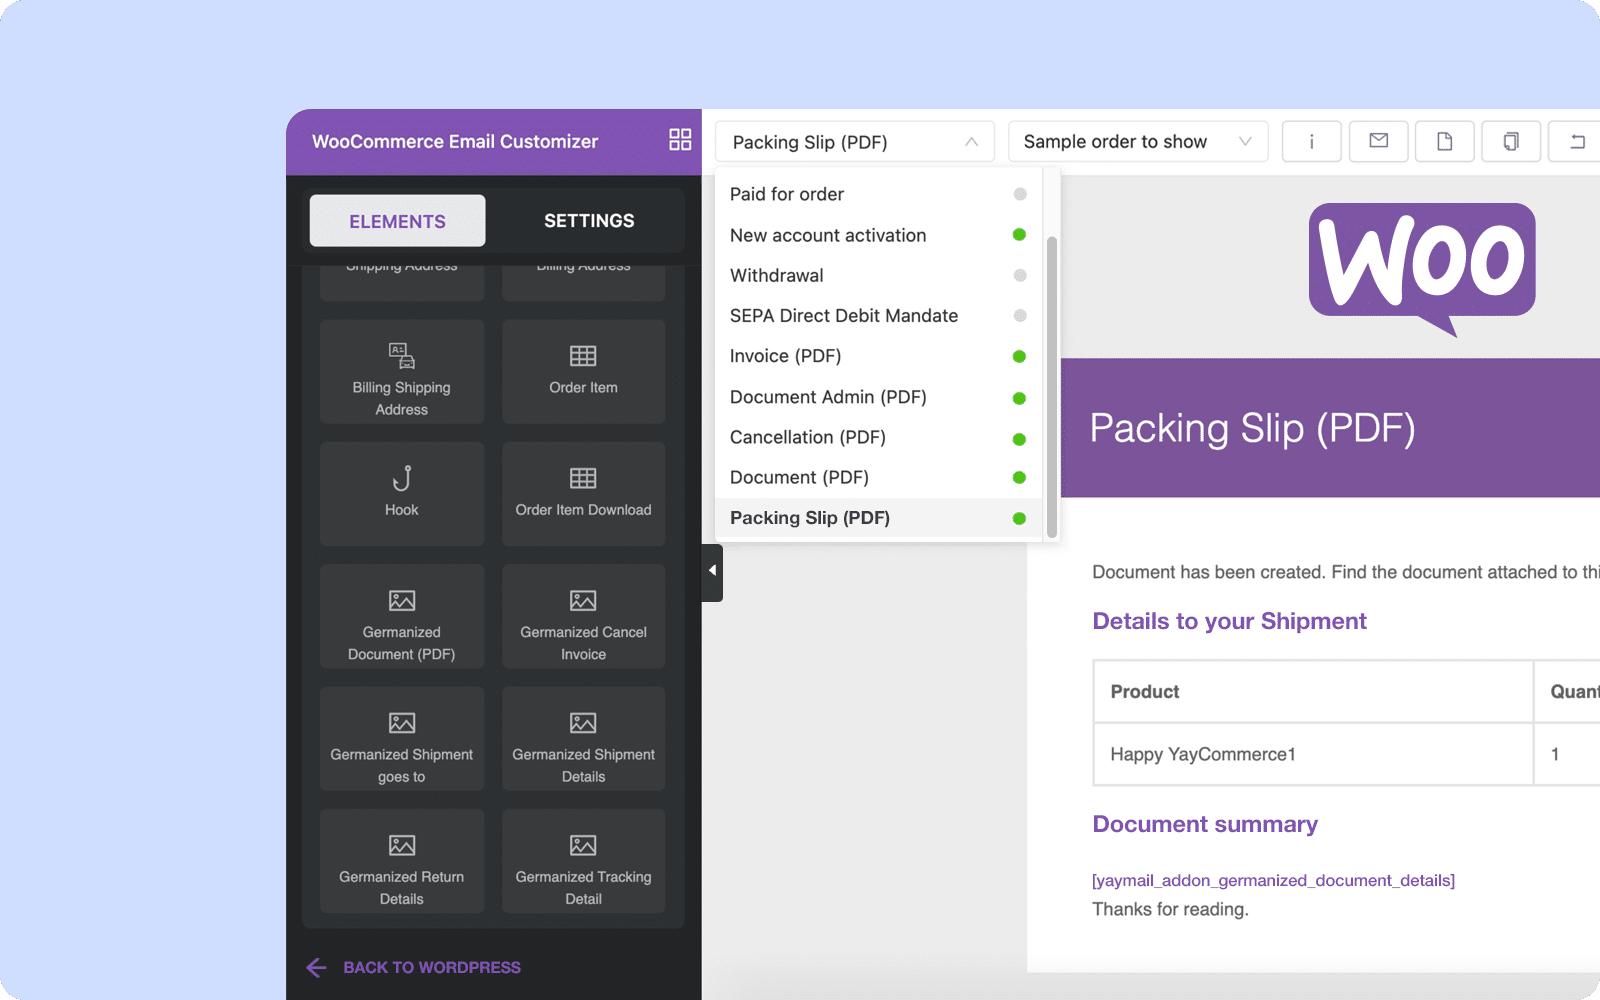Open the Sample order to show dropdown
1600x1000 pixels.
click(1138, 142)
